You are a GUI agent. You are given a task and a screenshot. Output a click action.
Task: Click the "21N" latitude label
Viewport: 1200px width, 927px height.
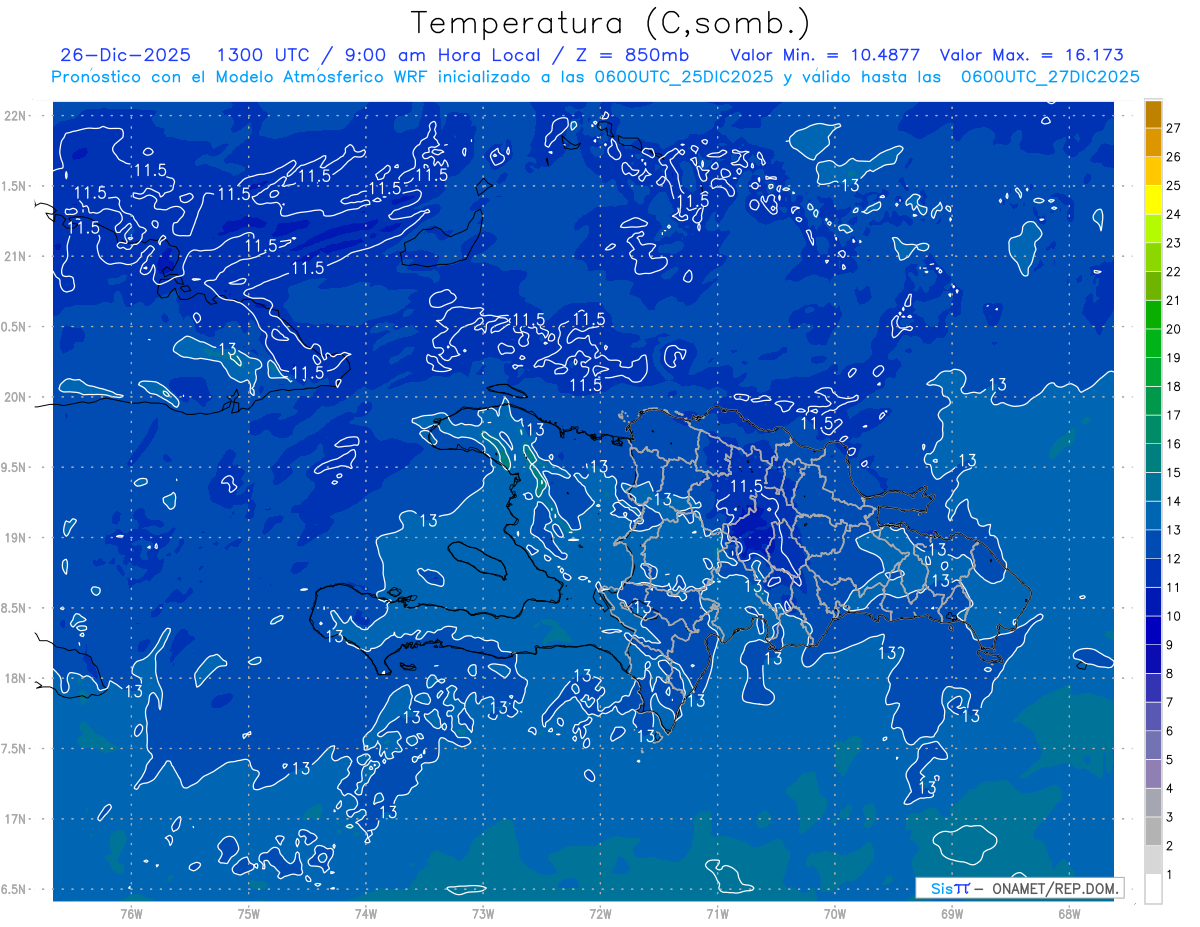(16, 256)
